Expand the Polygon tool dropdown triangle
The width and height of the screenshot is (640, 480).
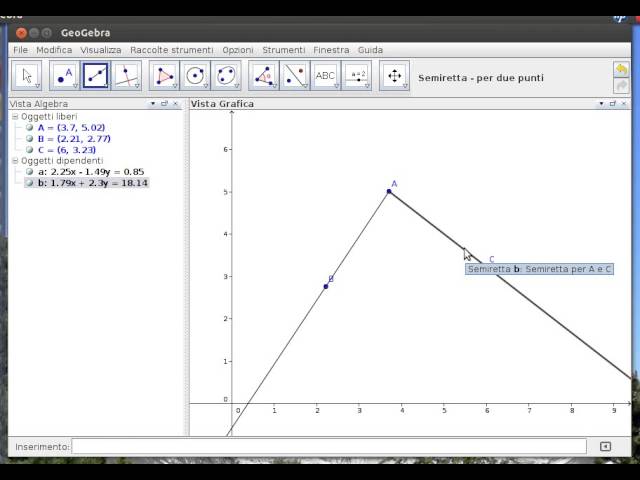click(x=175, y=86)
